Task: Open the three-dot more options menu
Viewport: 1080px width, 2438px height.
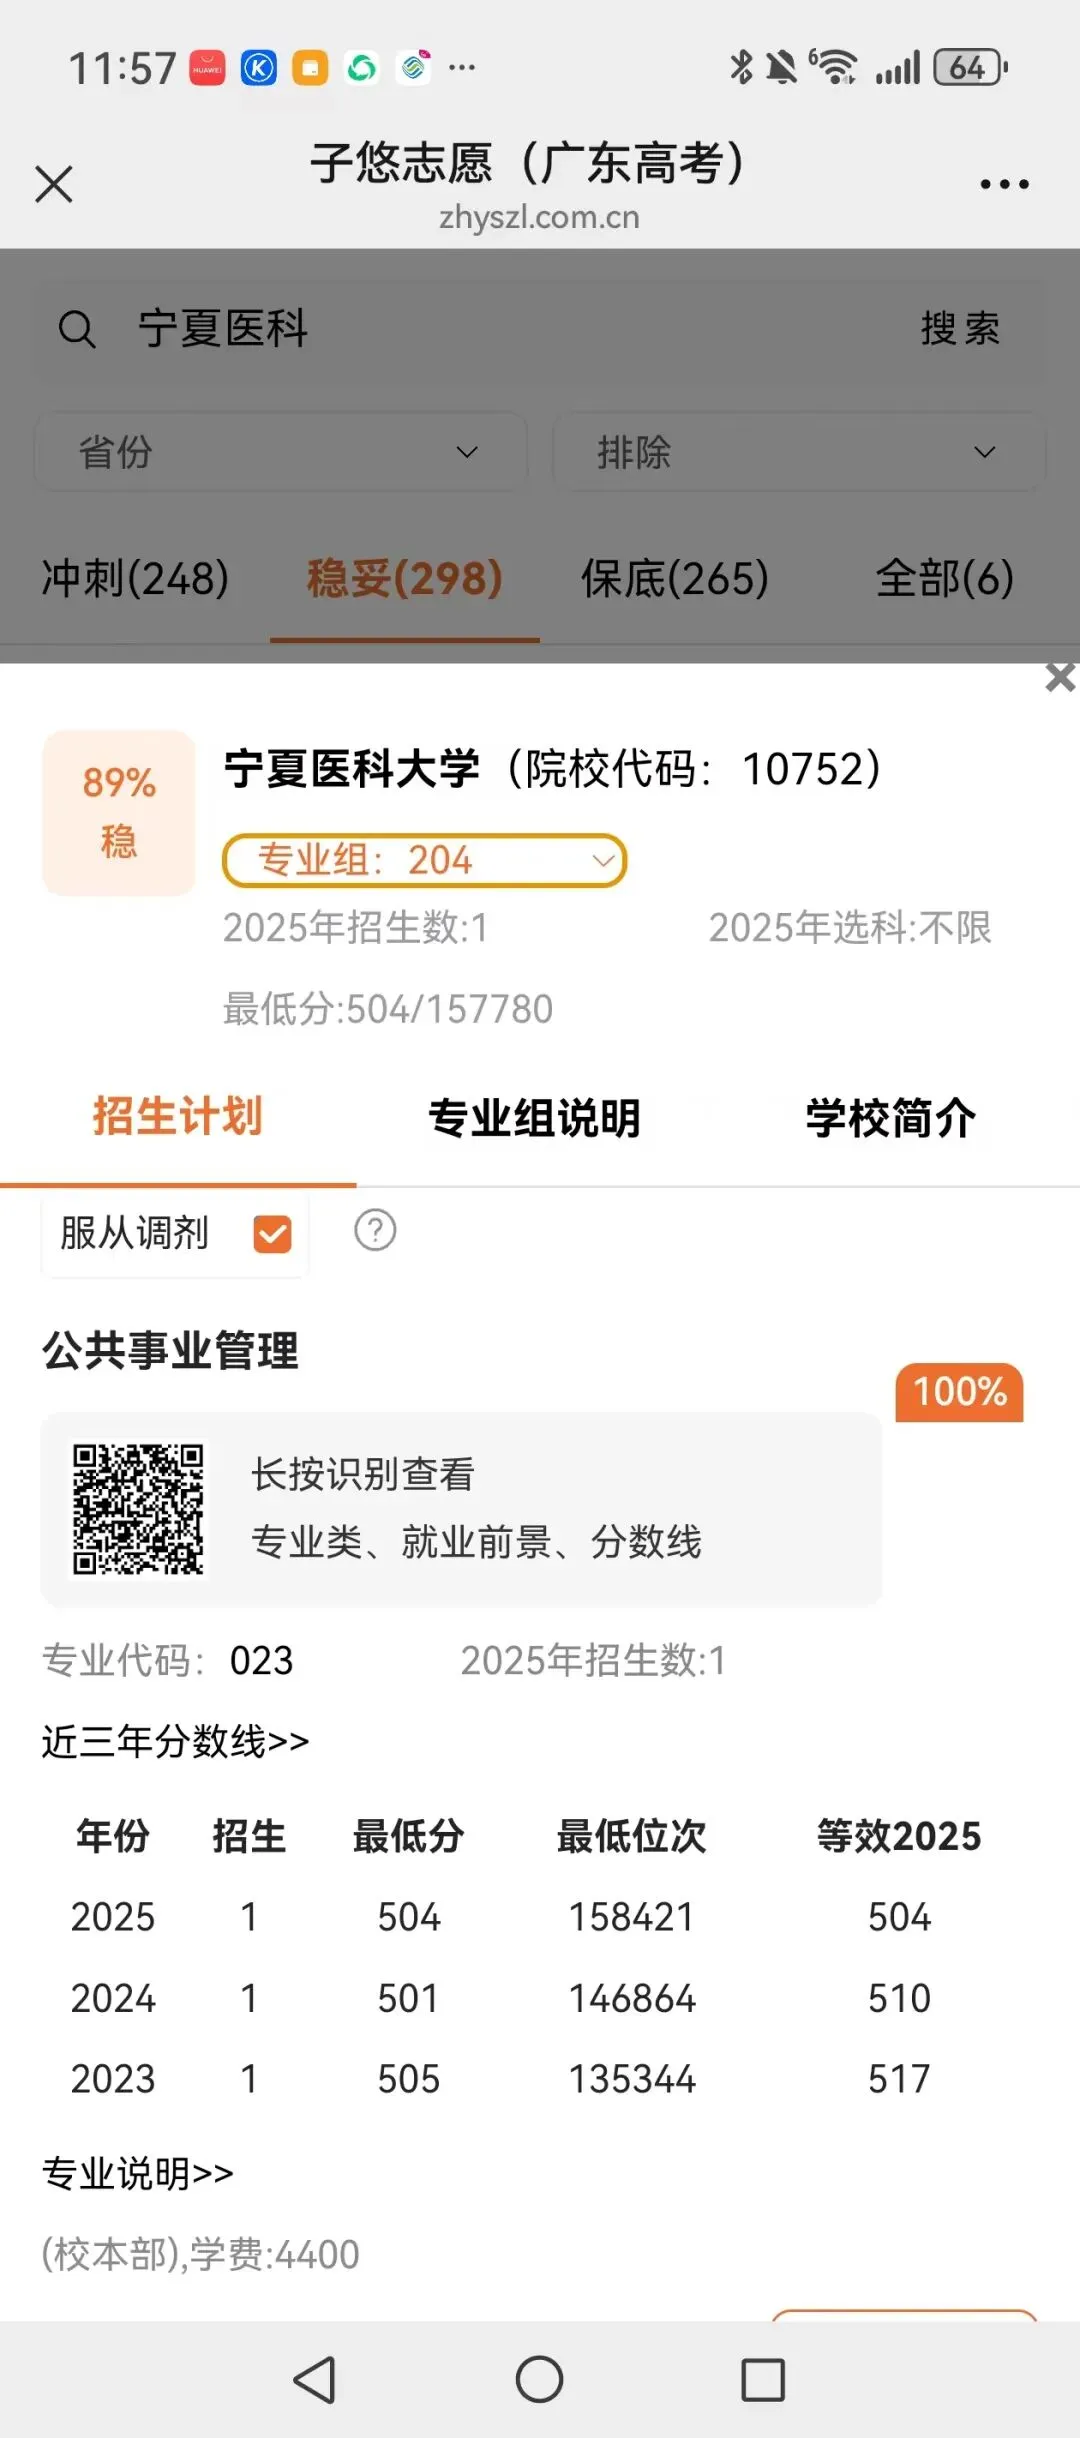Action: [x=1004, y=184]
